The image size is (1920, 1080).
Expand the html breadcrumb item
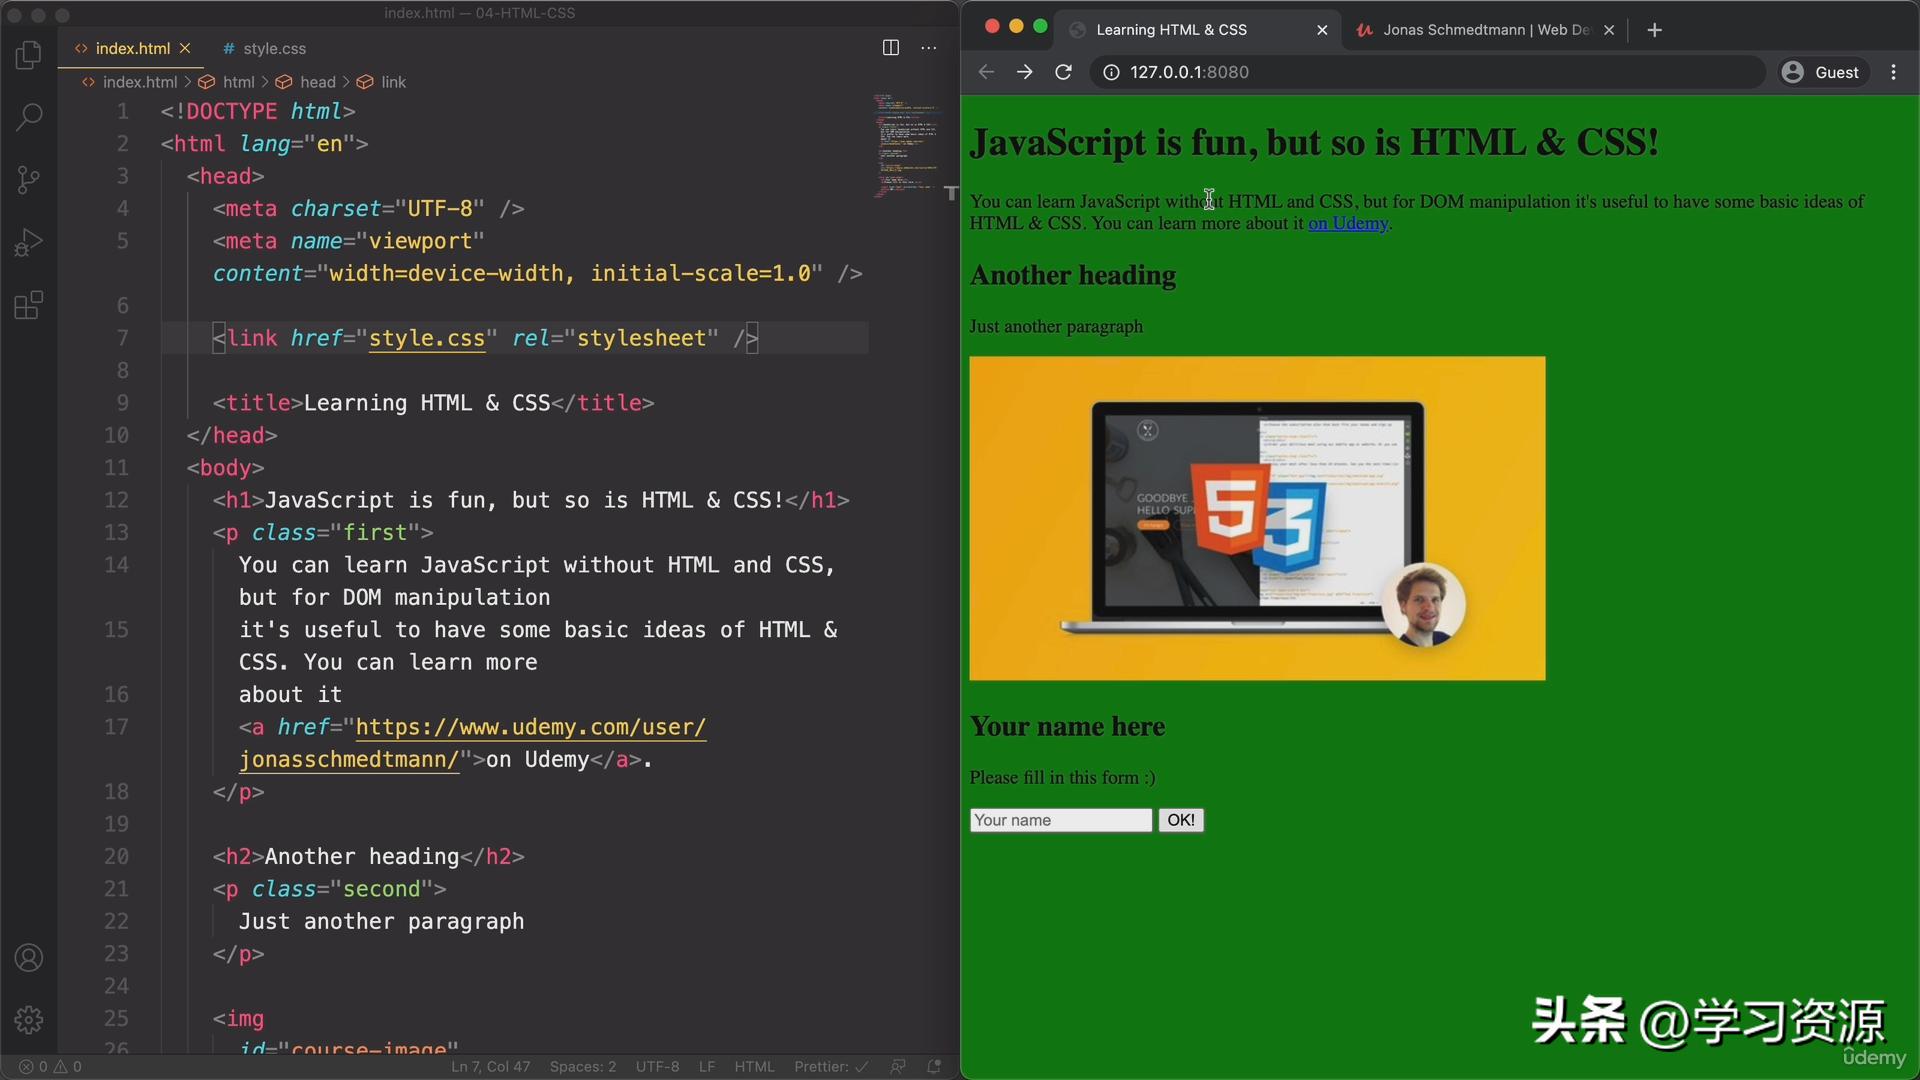(x=237, y=82)
